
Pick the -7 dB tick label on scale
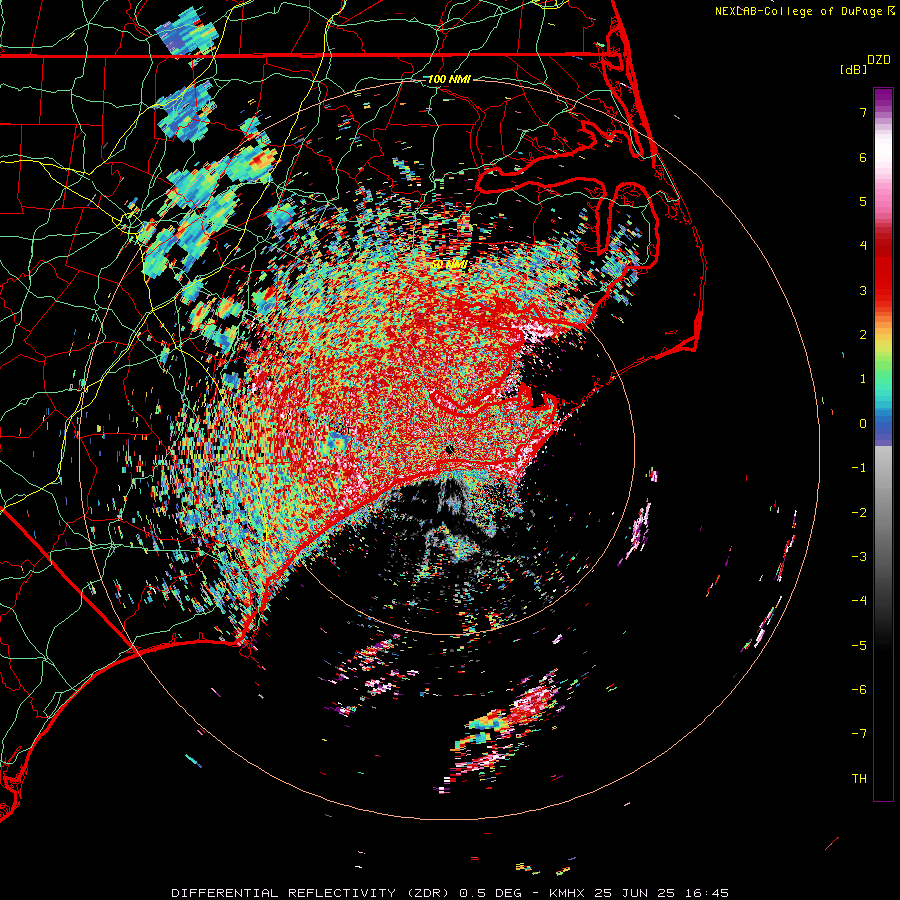point(859,734)
